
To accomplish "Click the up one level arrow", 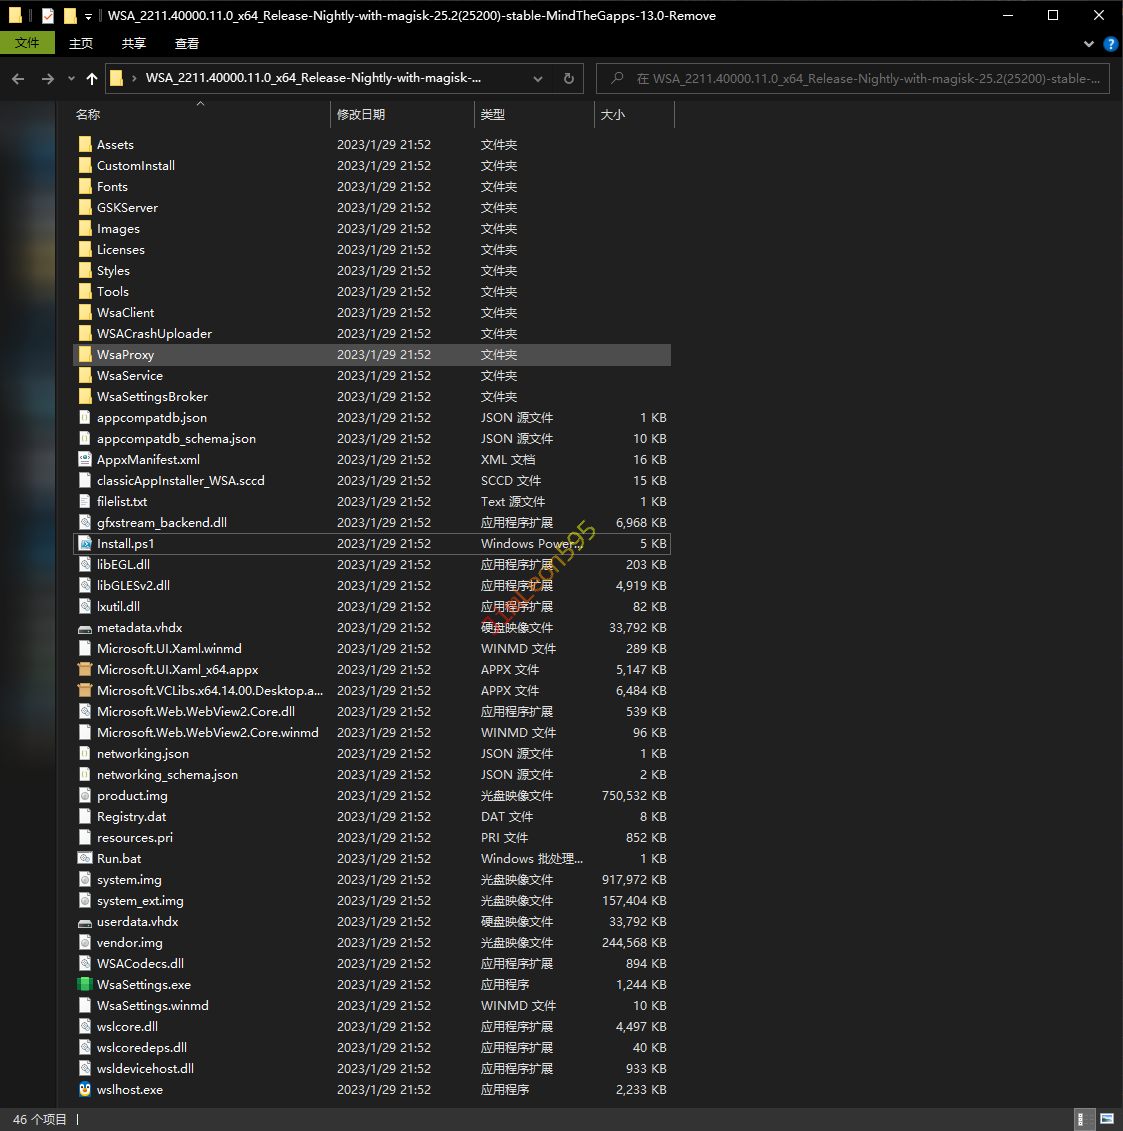I will tap(92, 79).
